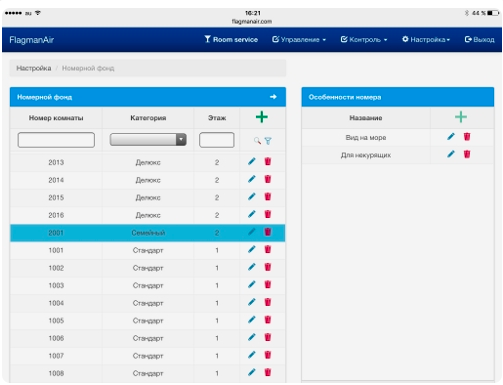Image resolution: width=503 pixels, height=385 pixels.
Task: Click the room number filter field
Action: pos(56,140)
